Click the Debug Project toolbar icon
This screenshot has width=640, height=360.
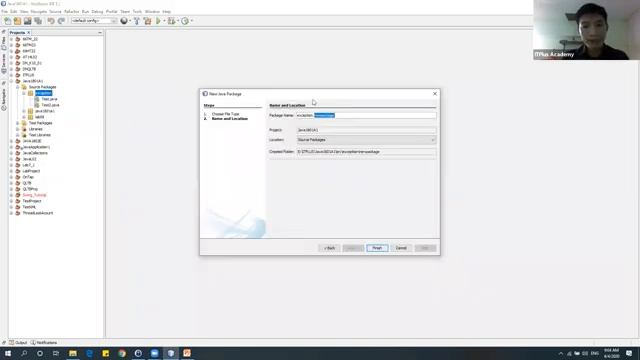tap(172, 21)
